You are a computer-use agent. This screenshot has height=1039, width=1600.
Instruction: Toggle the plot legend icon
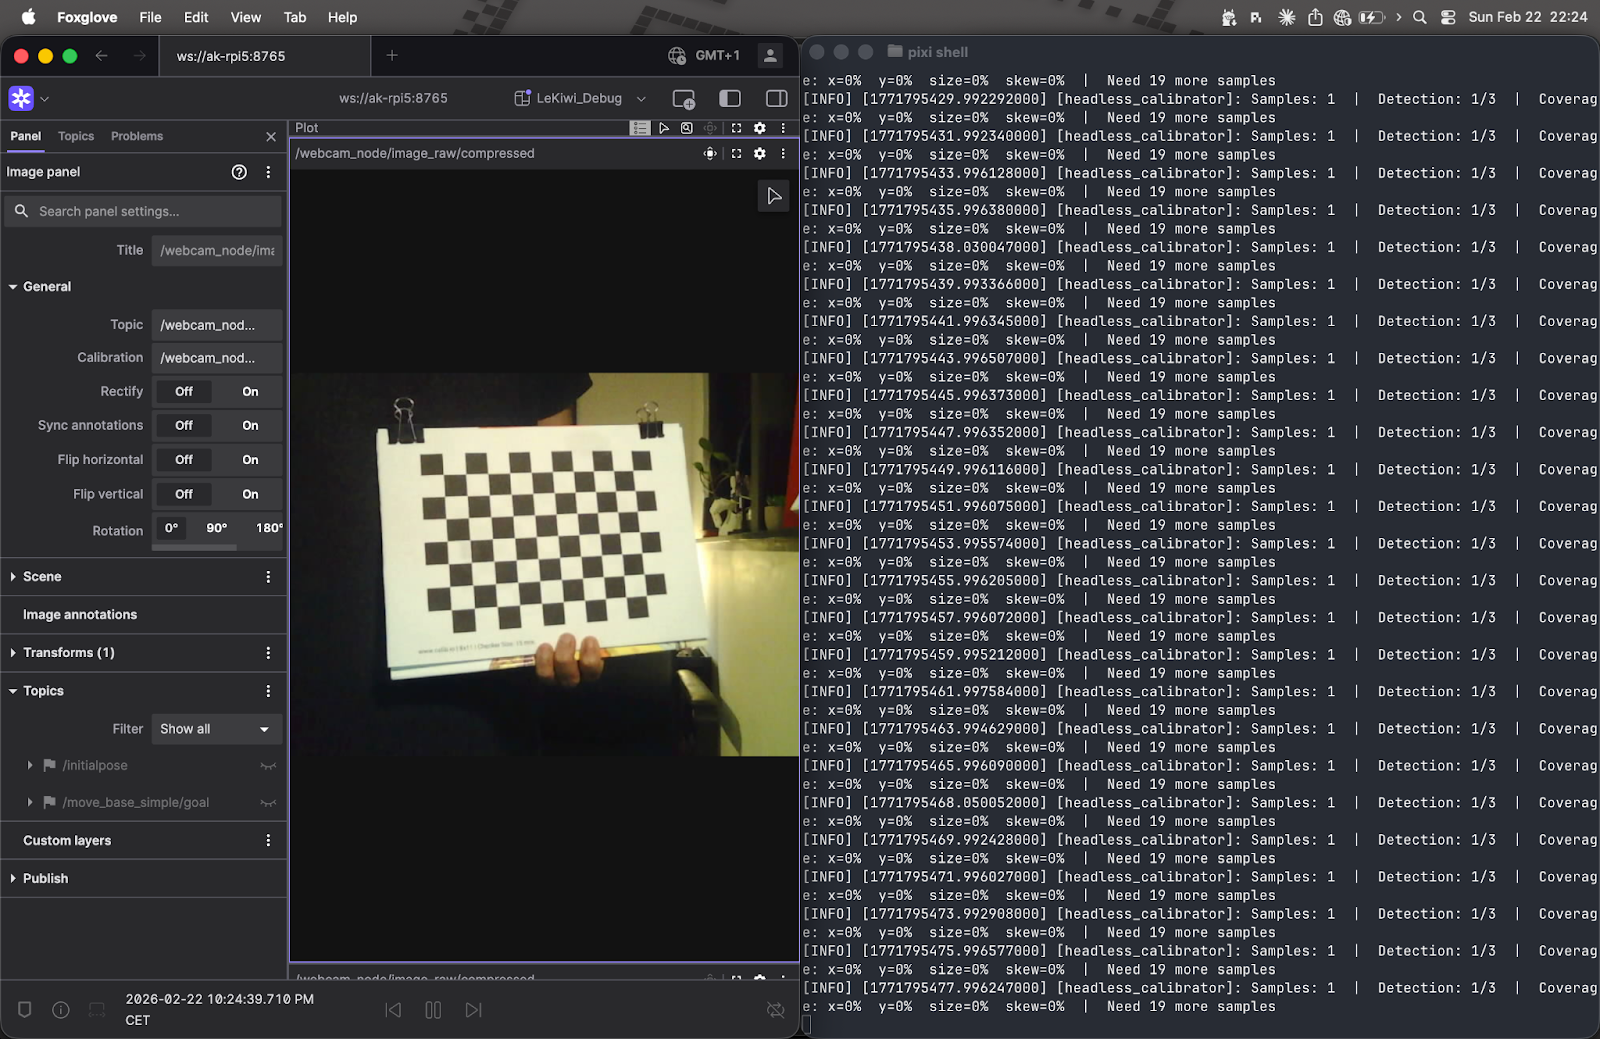(639, 127)
